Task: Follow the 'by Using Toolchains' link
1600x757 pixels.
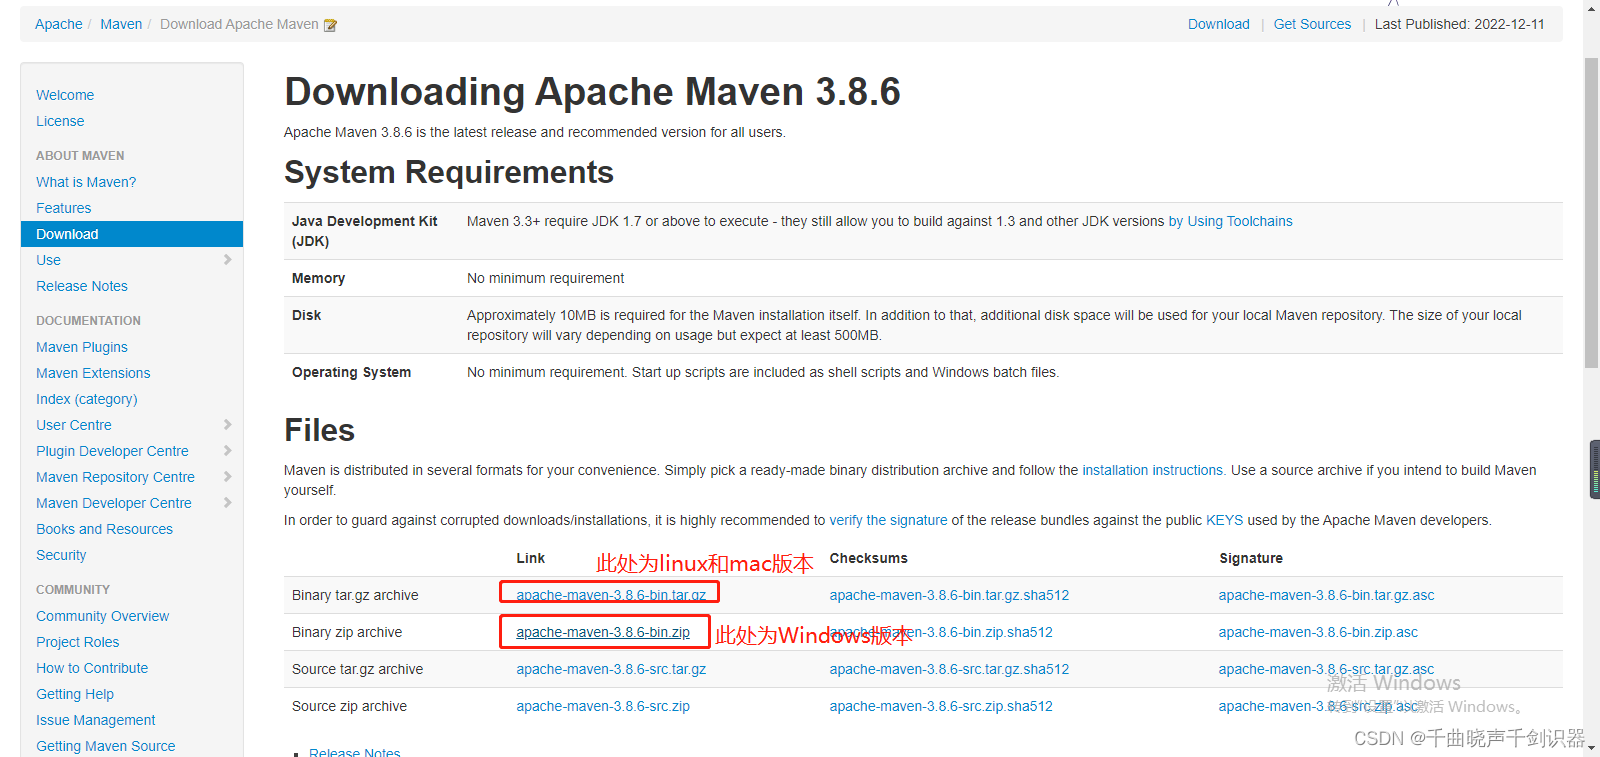Action: point(1230,221)
